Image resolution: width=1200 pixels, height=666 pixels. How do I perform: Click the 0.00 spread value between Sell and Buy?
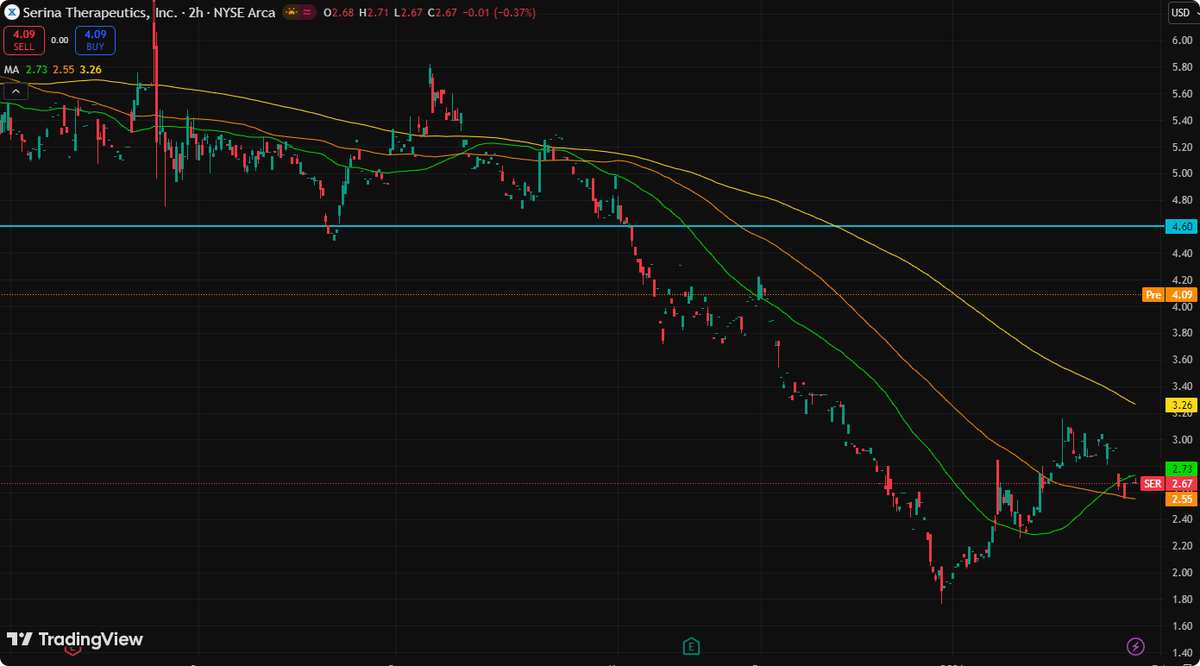tap(59, 40)
